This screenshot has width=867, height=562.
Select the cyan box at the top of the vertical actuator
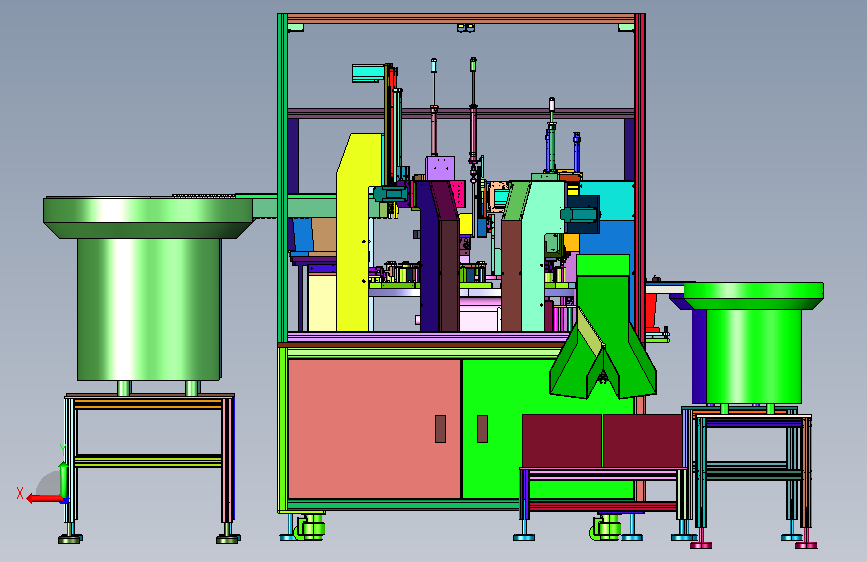click(x=368, y=73)
